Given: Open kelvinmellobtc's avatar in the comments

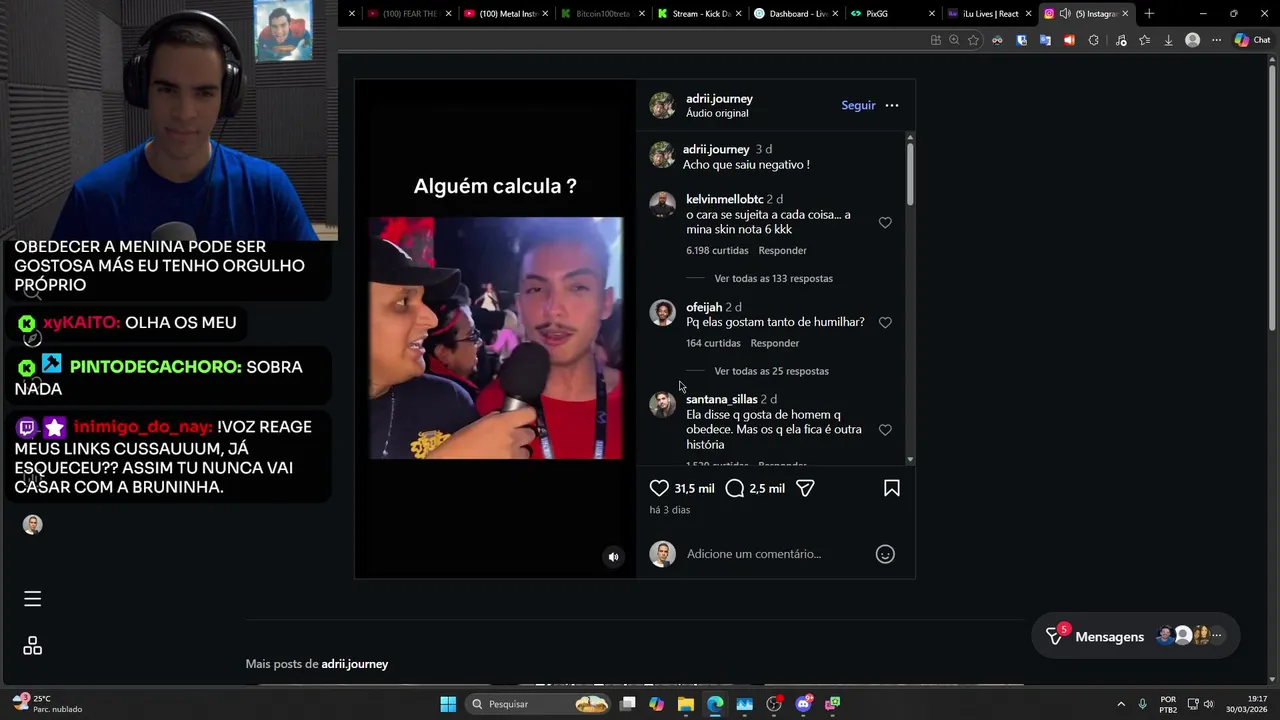Looking at the screenshot, I should point(662,205).
